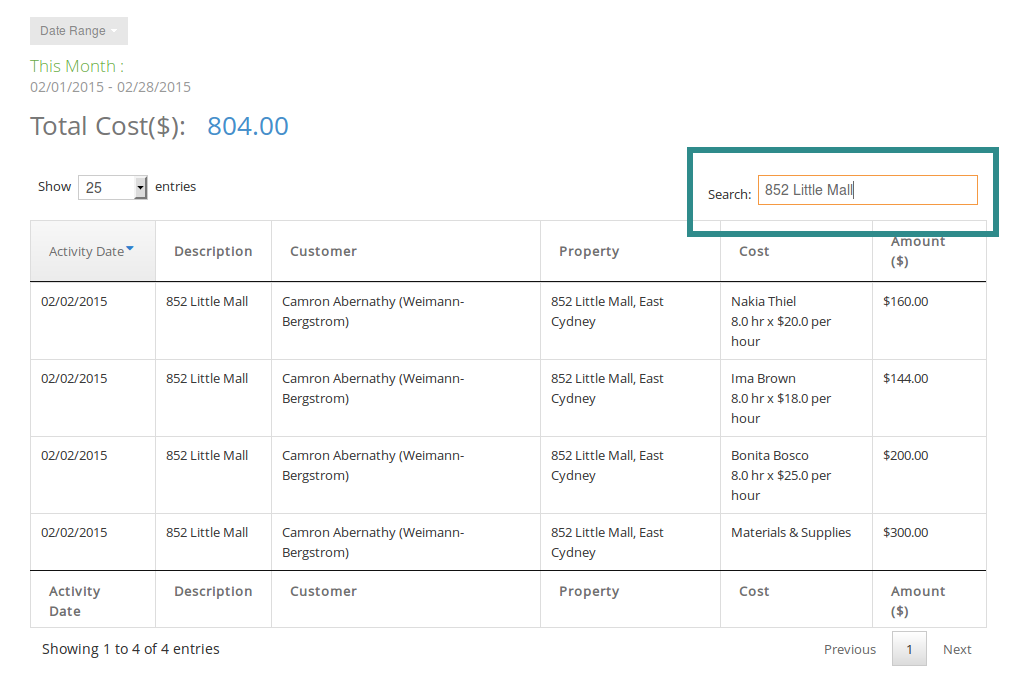Viewport: 1010px width, 688px height.
Task: Click the This Month label
Action: 77,66
